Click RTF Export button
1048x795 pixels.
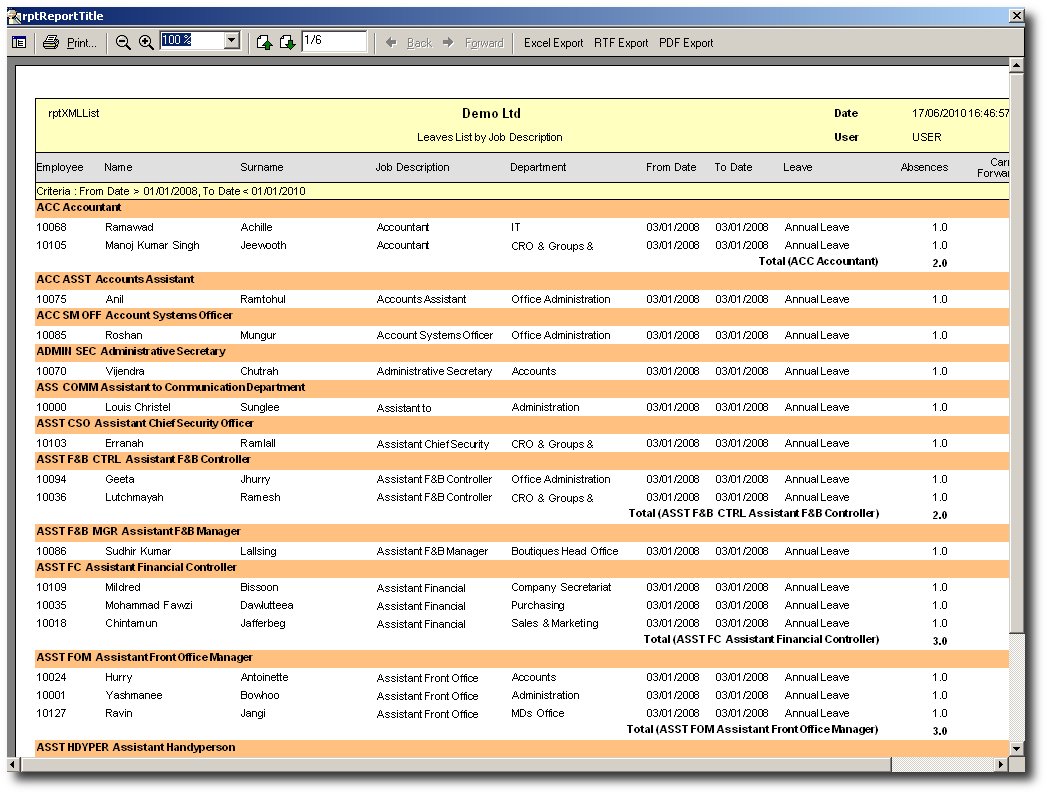(621, 43)
